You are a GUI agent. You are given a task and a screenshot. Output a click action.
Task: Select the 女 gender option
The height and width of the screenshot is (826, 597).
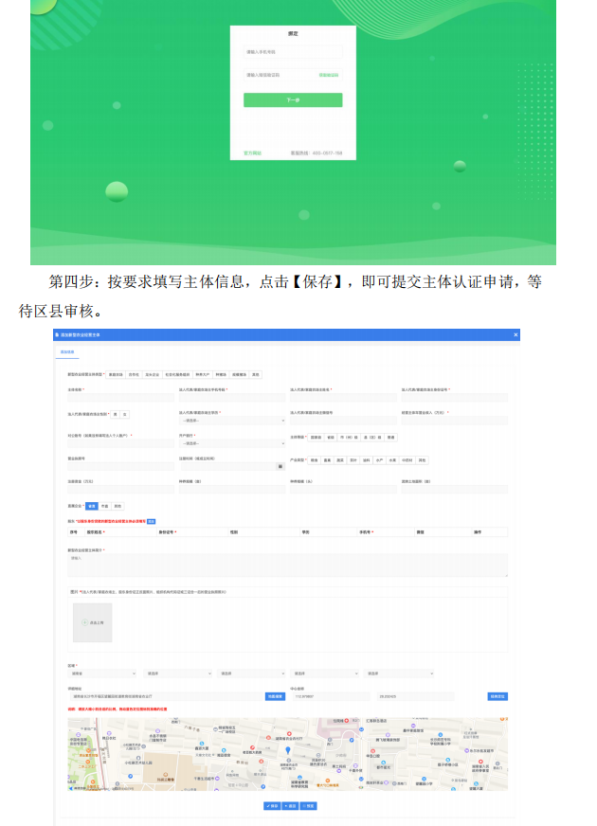125,415
